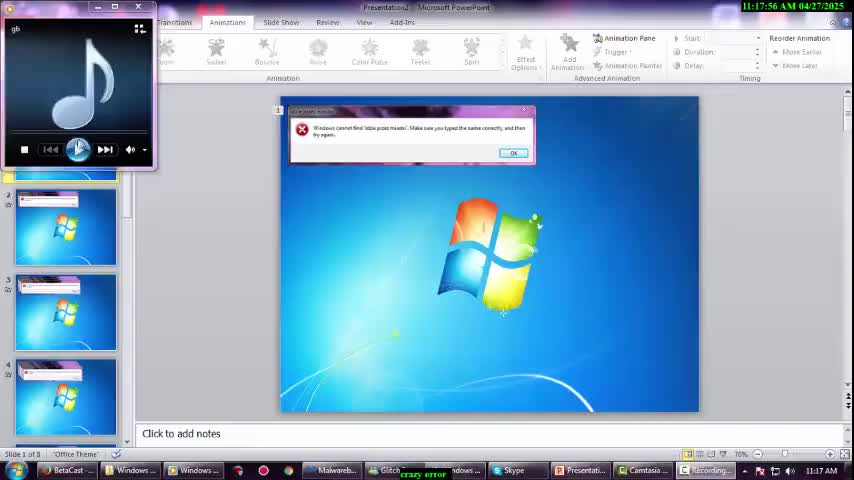Open the Review ribbon tab
Screen dimensions: 854x480
click(328, 22)
